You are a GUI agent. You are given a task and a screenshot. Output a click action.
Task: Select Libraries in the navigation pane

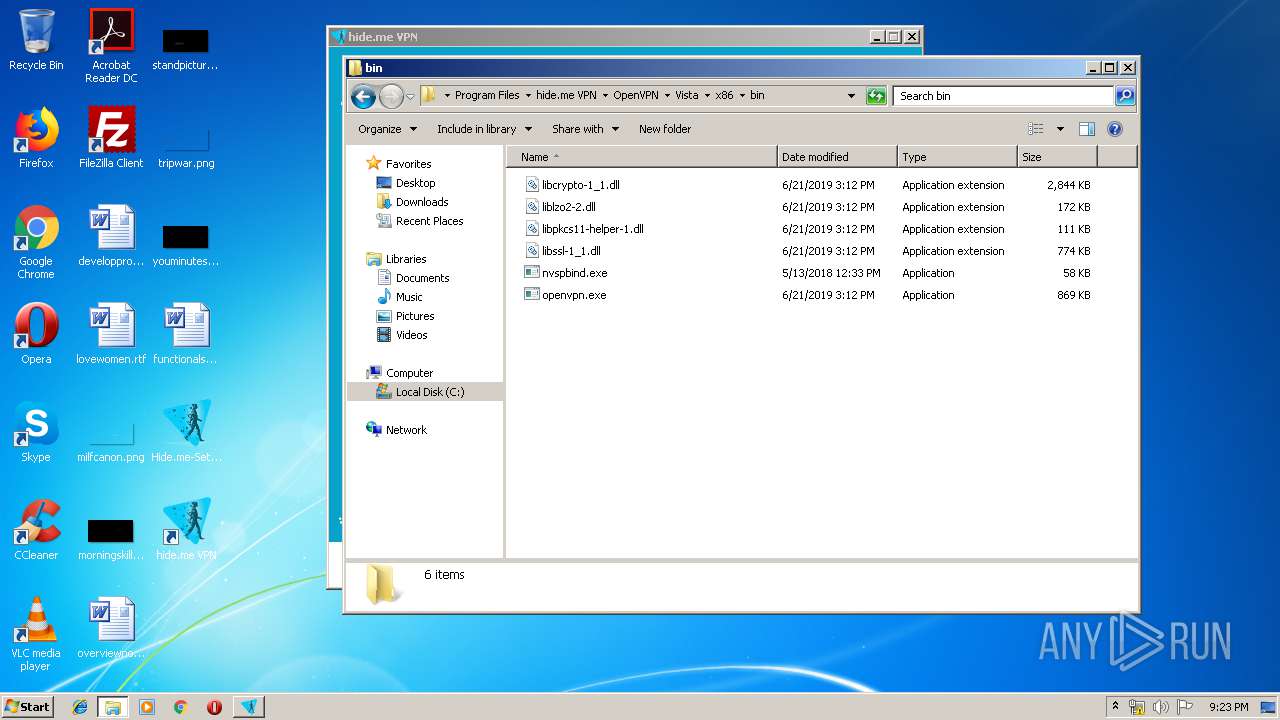pos(406,259)
